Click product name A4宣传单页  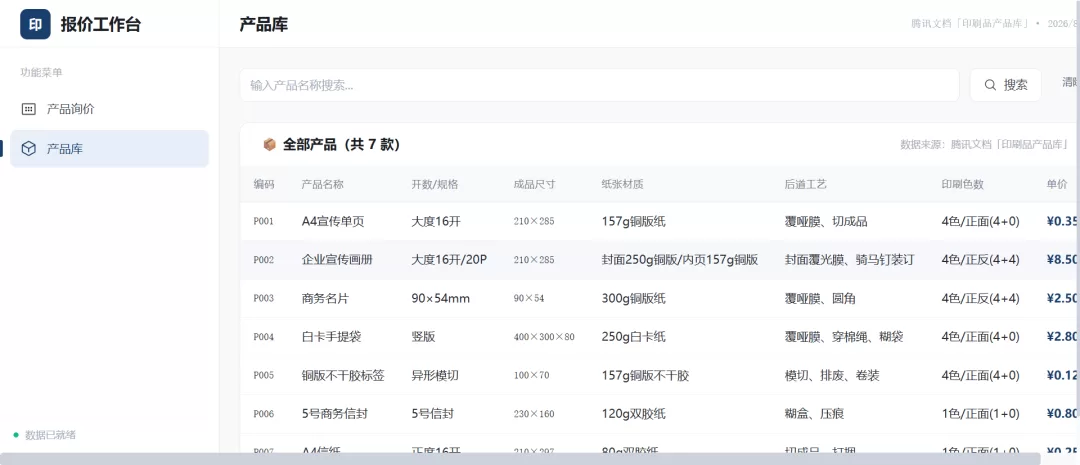tap(333, 222)
